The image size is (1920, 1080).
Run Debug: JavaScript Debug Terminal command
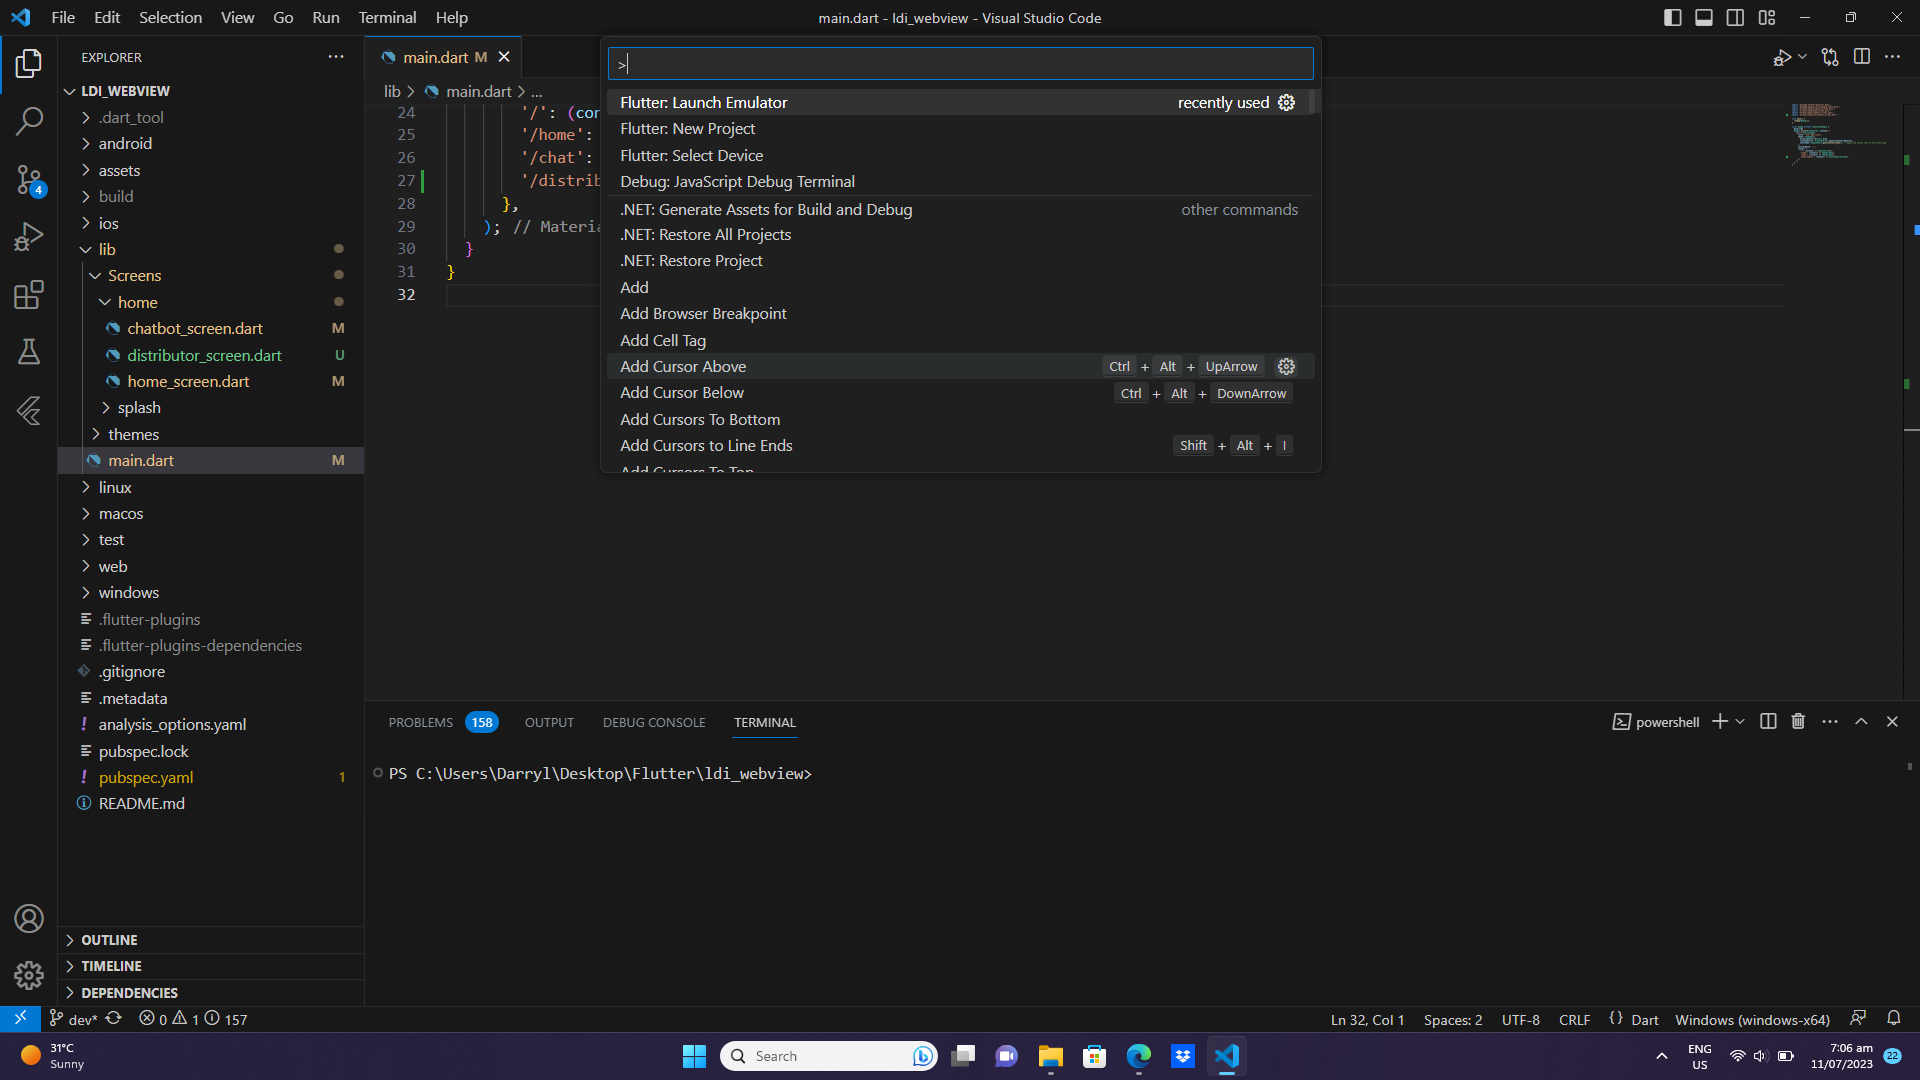[x=960, y=181]
